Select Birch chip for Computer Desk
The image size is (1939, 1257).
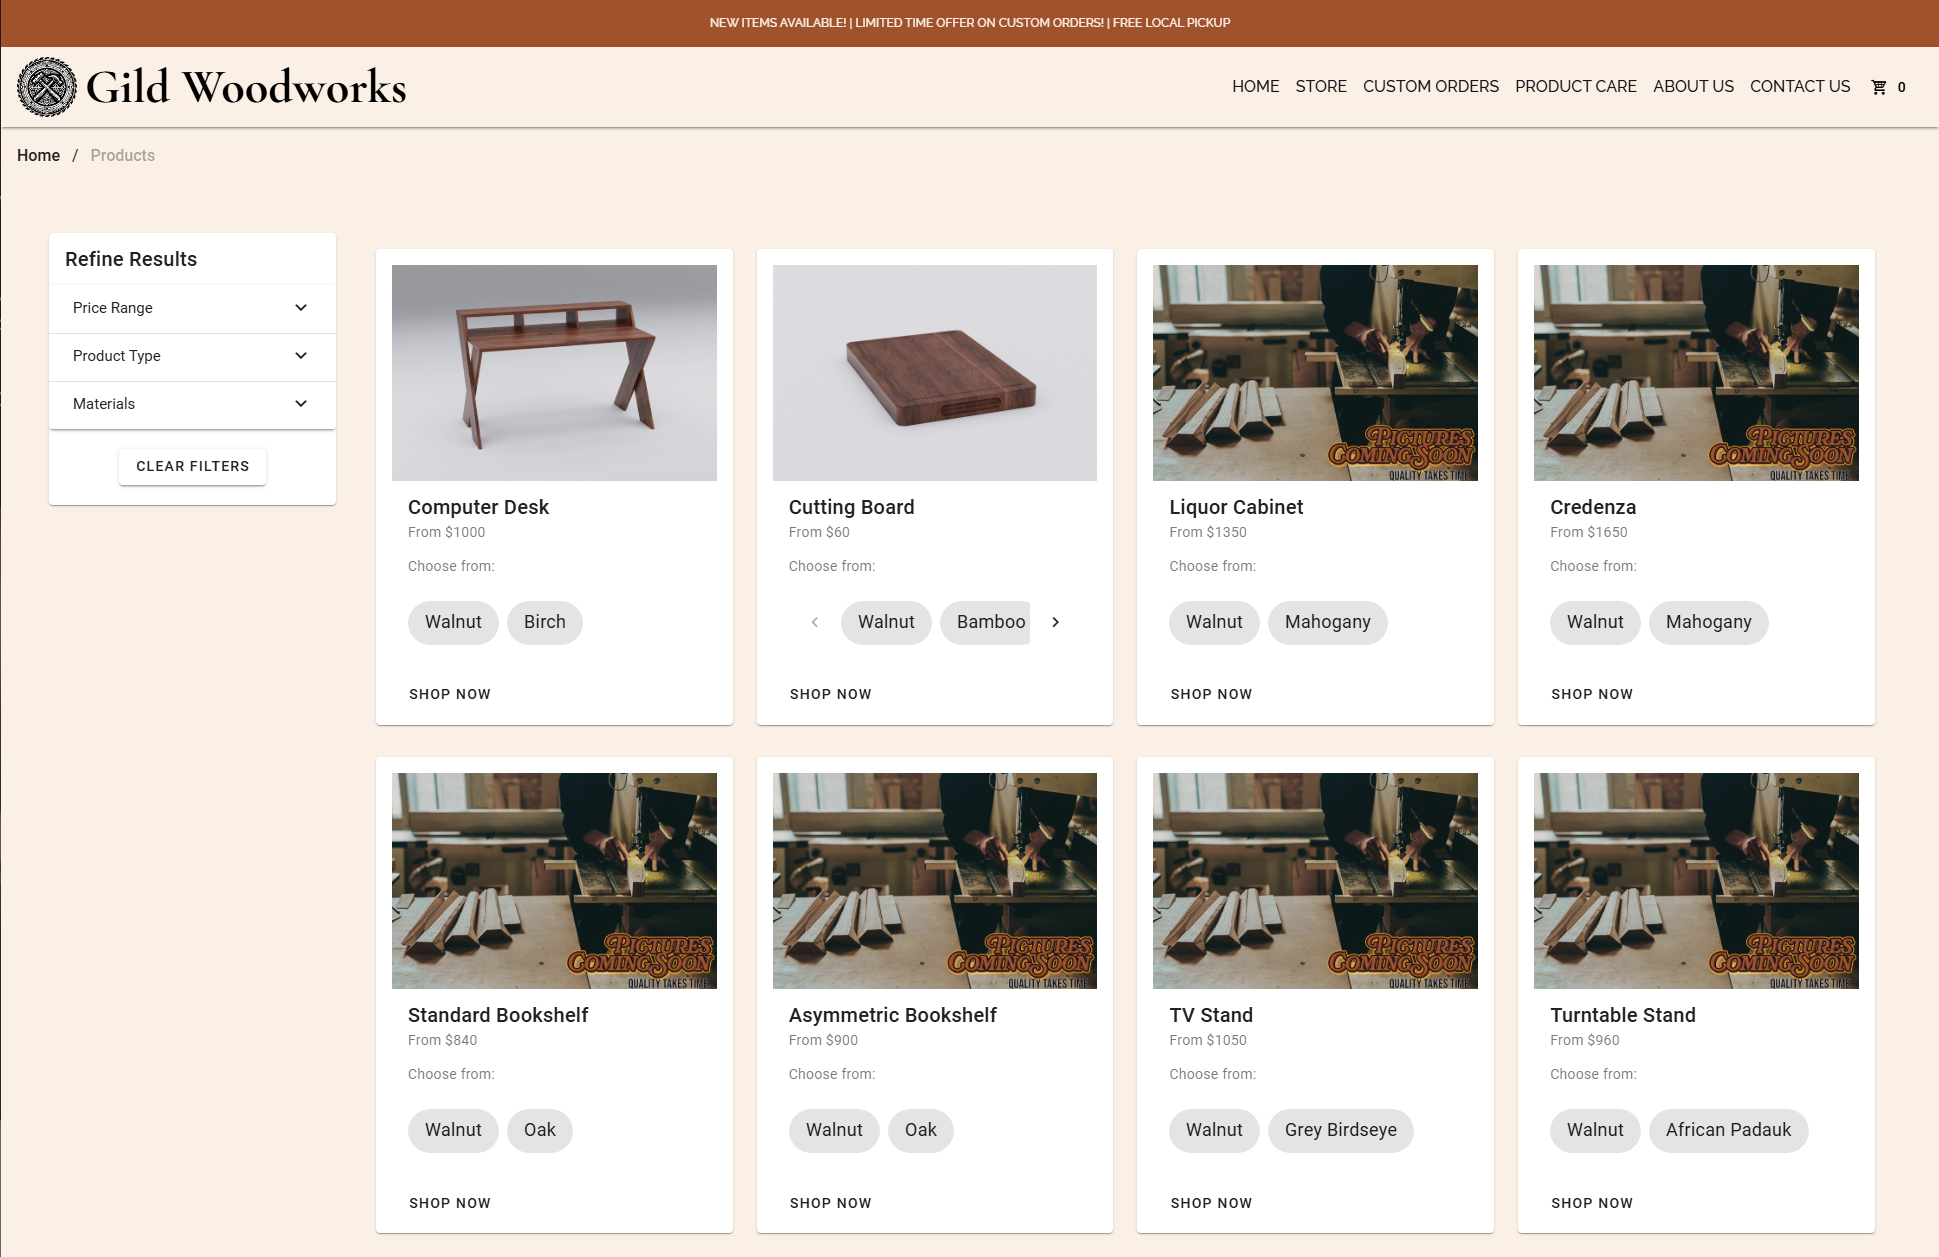pos(544,622)
